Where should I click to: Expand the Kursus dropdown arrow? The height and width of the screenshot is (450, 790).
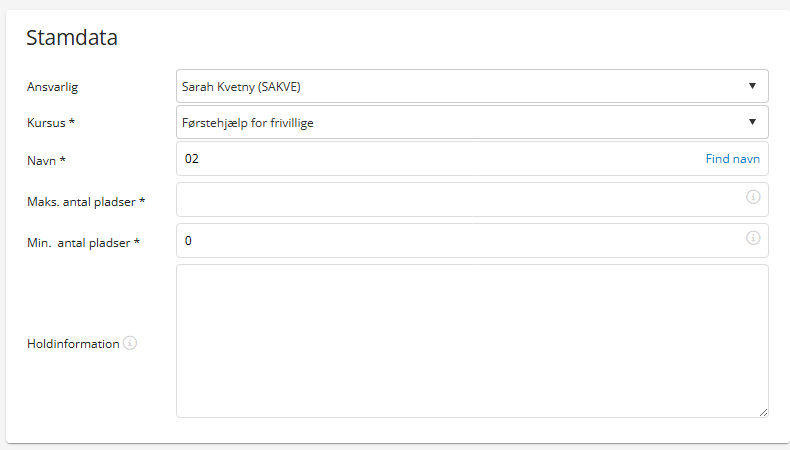[752, 122]
